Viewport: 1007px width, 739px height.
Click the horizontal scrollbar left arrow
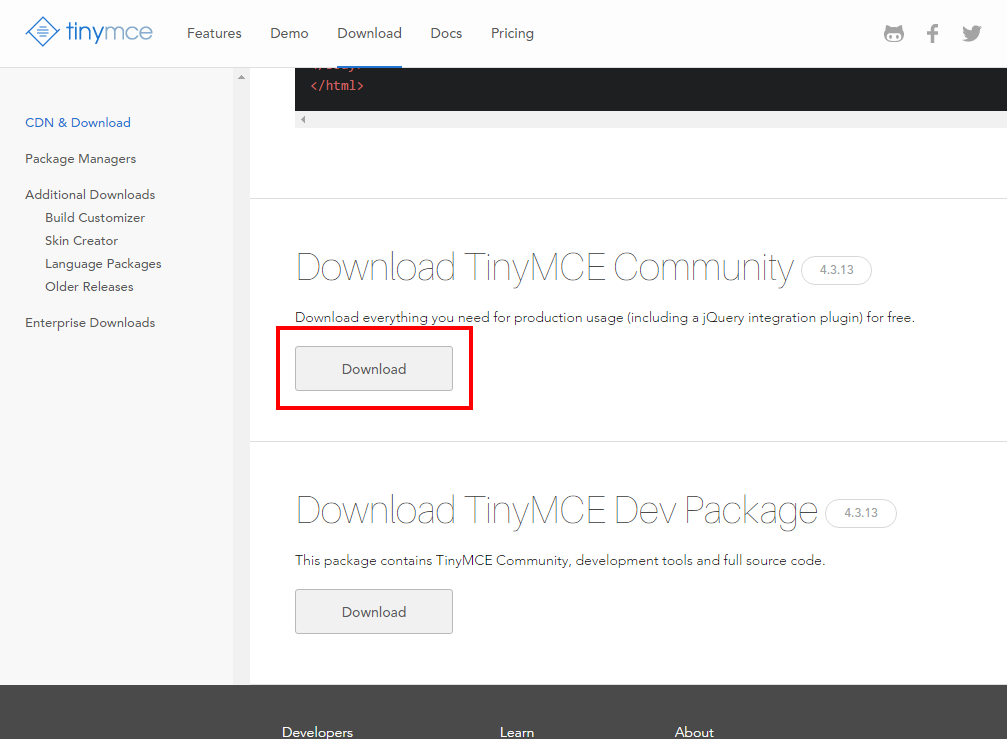[302, 118]
